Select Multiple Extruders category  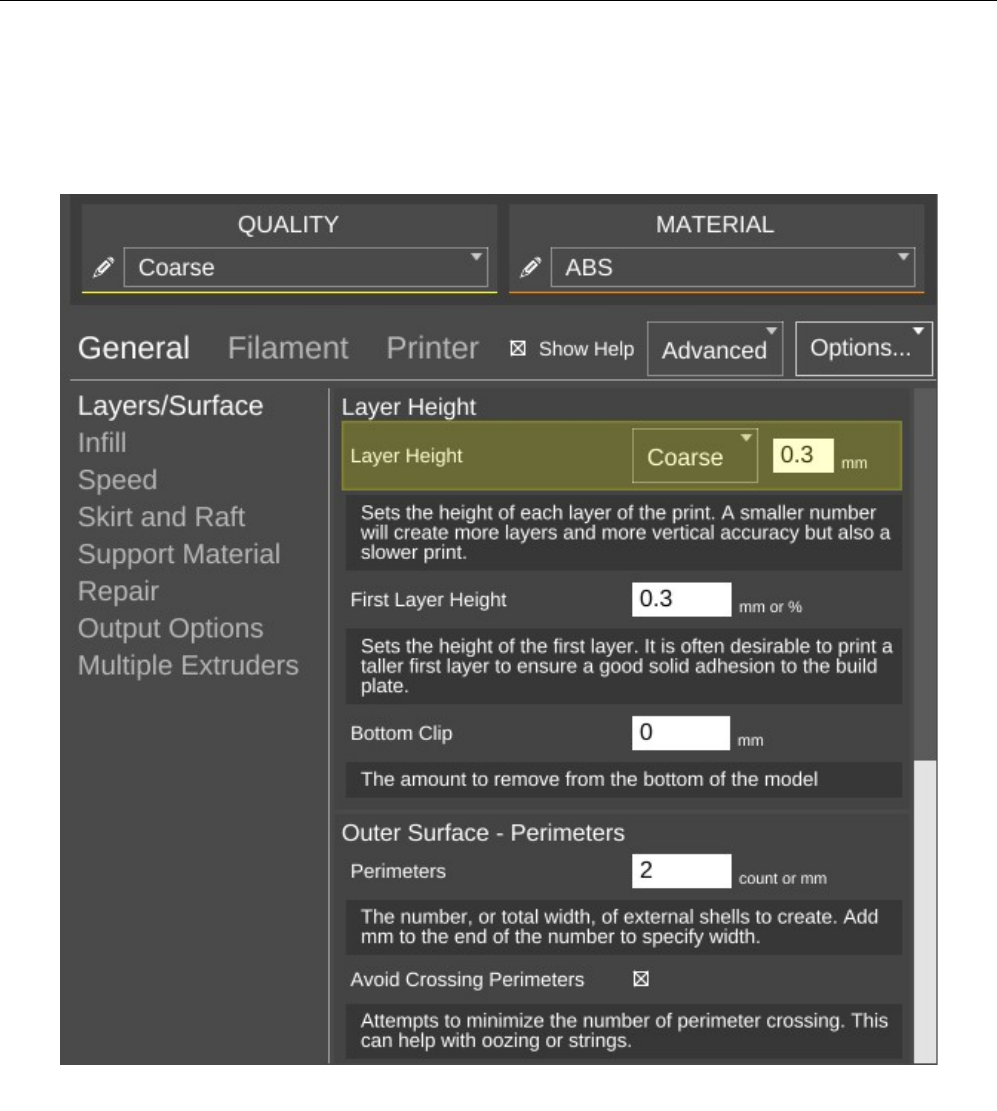[x=188, y=665]
